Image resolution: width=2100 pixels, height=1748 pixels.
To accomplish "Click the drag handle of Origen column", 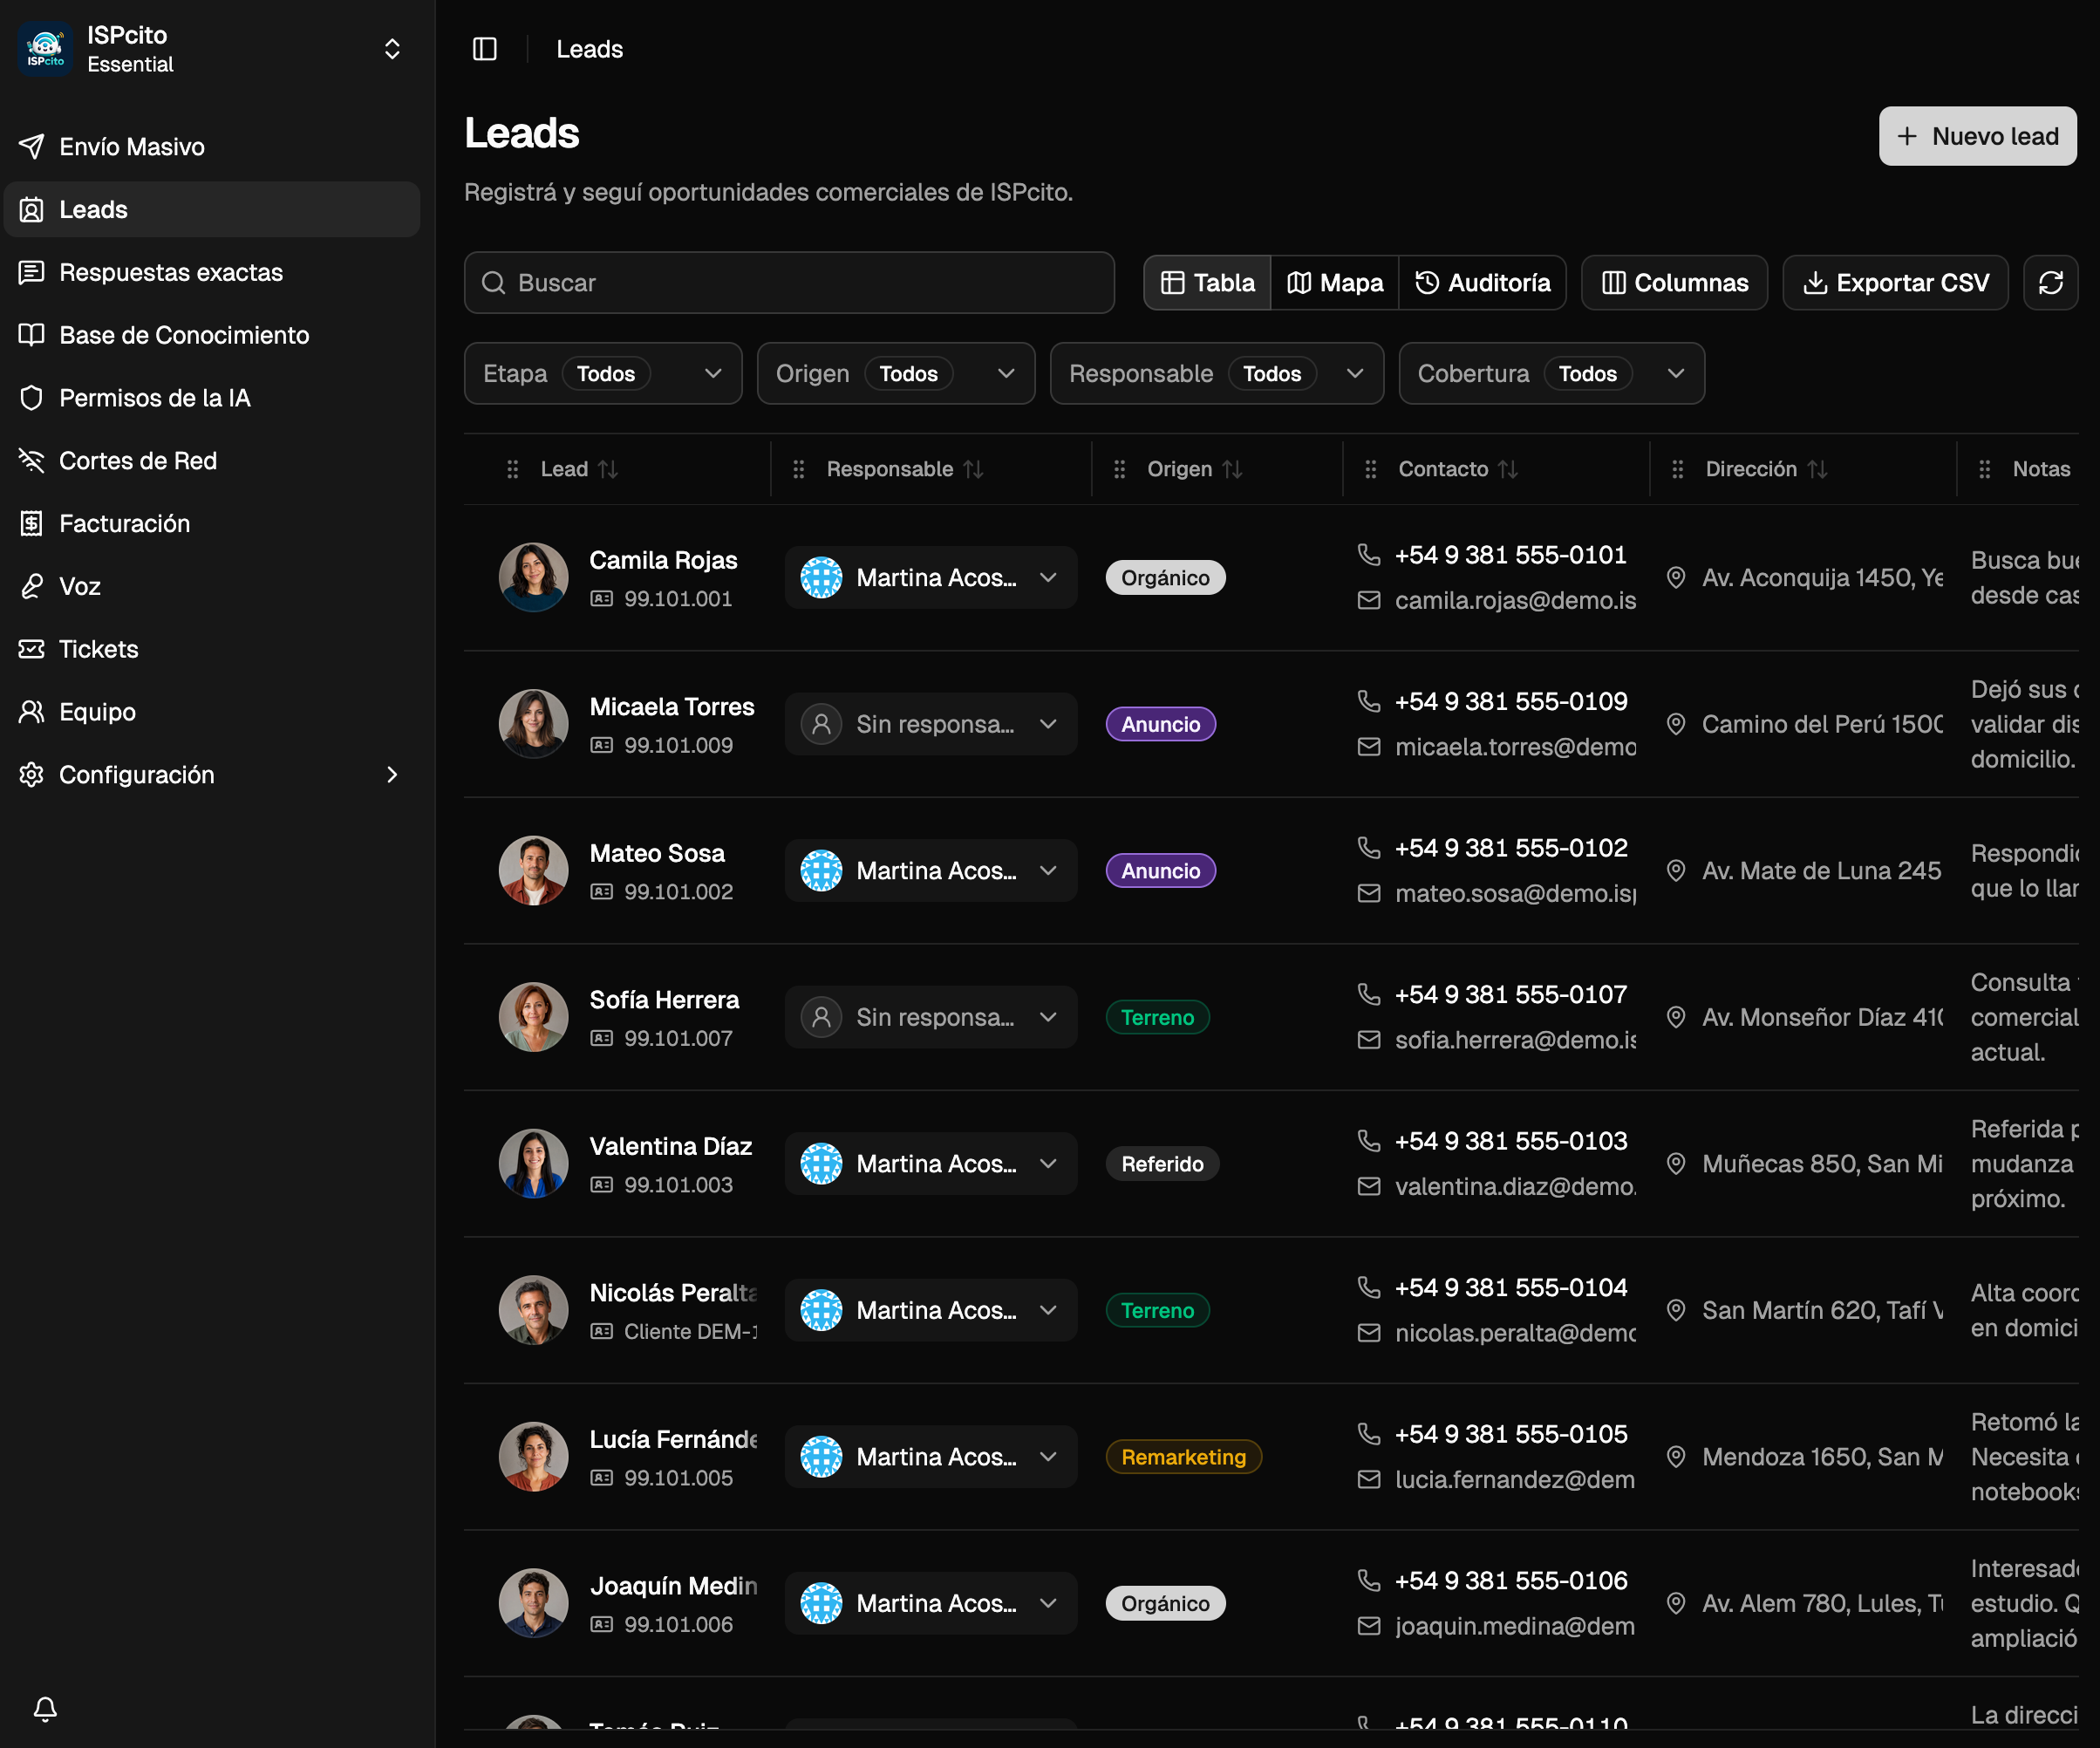I will click(1119, 469).
